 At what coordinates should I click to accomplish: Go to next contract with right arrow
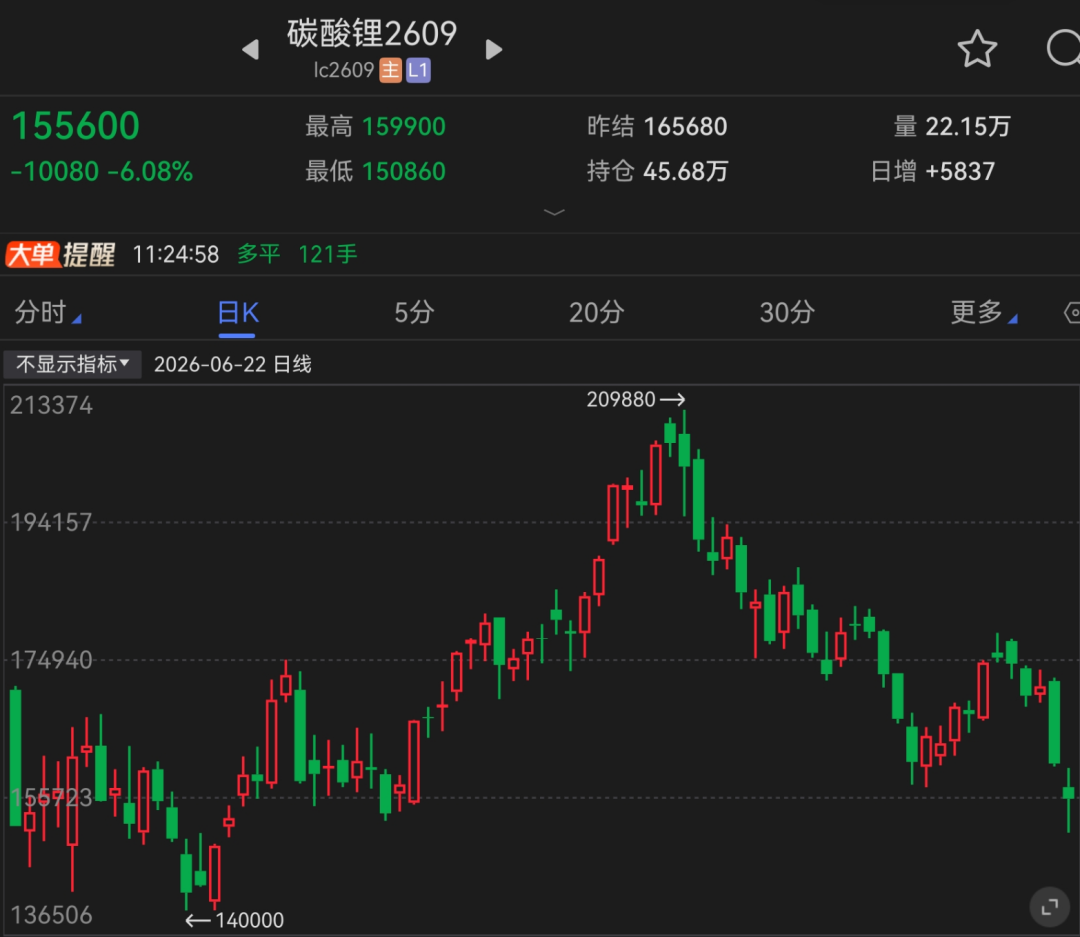click(494, 50)
